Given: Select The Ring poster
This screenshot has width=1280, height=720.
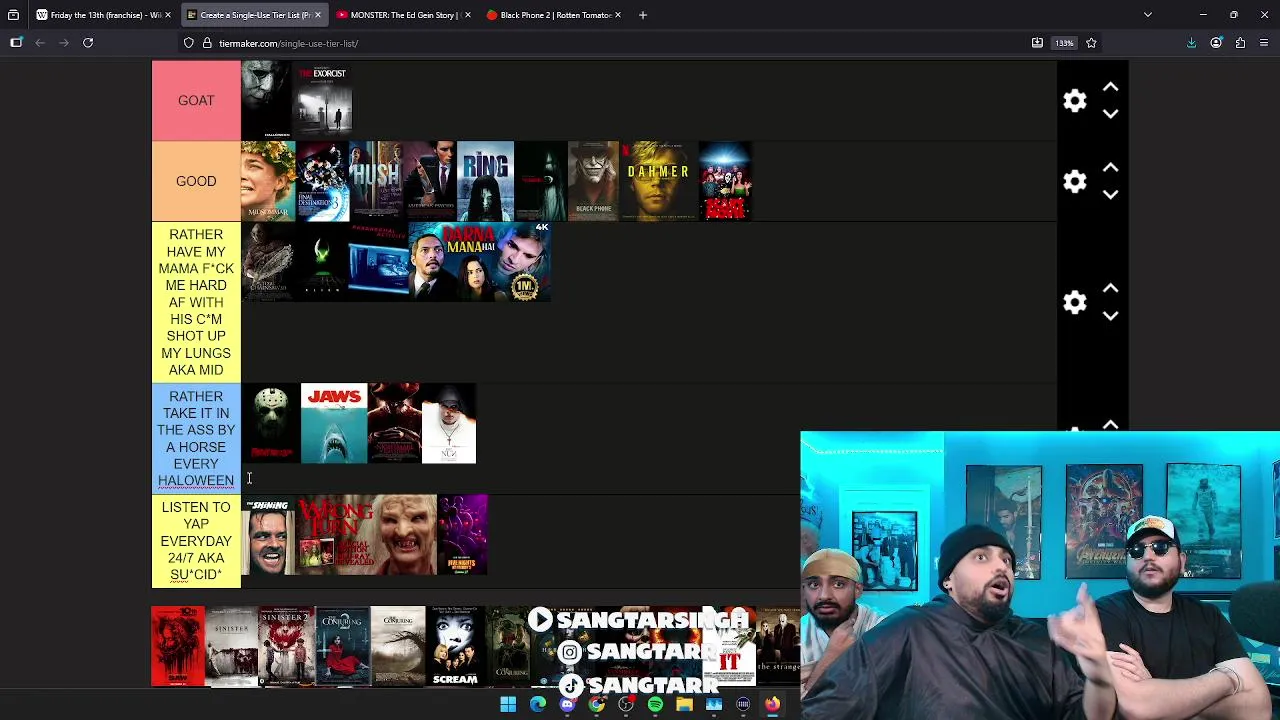Looking at the screenshot, I should click(x=485, y=181).
